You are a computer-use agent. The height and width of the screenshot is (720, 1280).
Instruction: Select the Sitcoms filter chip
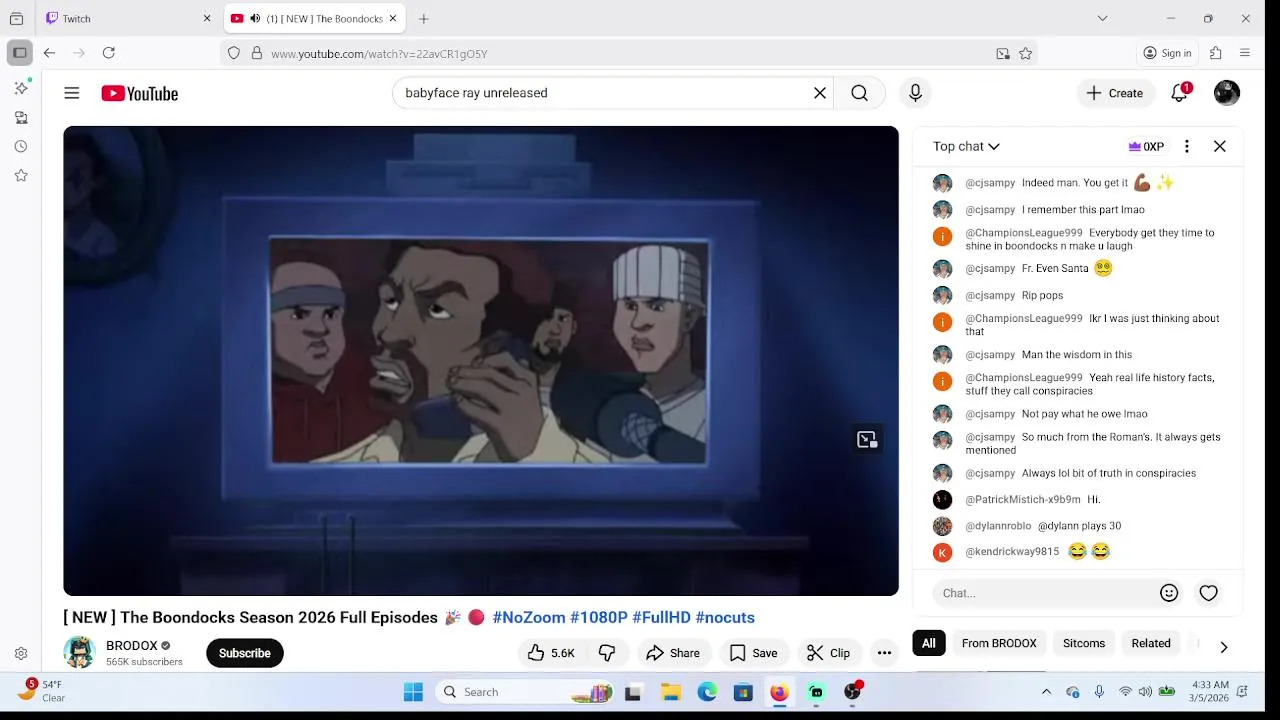1084,643
